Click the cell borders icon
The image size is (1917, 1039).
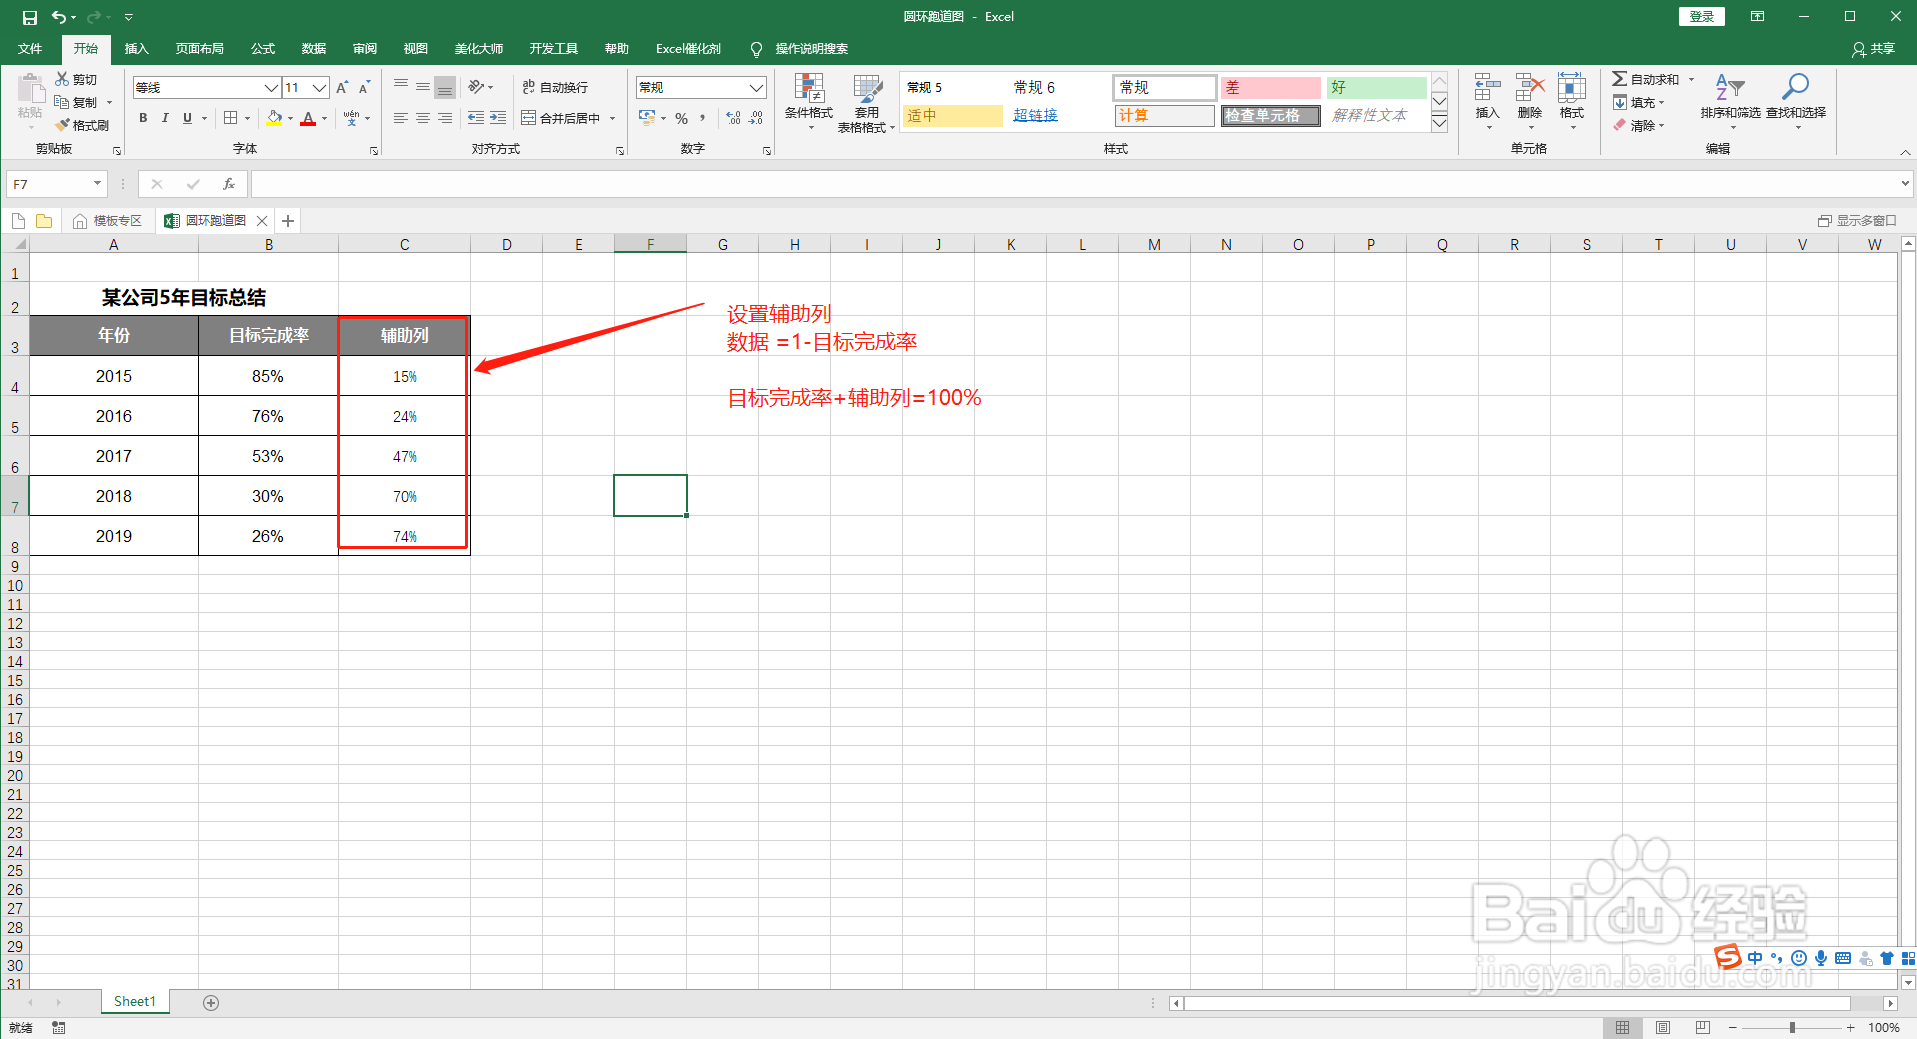[231, 118]
